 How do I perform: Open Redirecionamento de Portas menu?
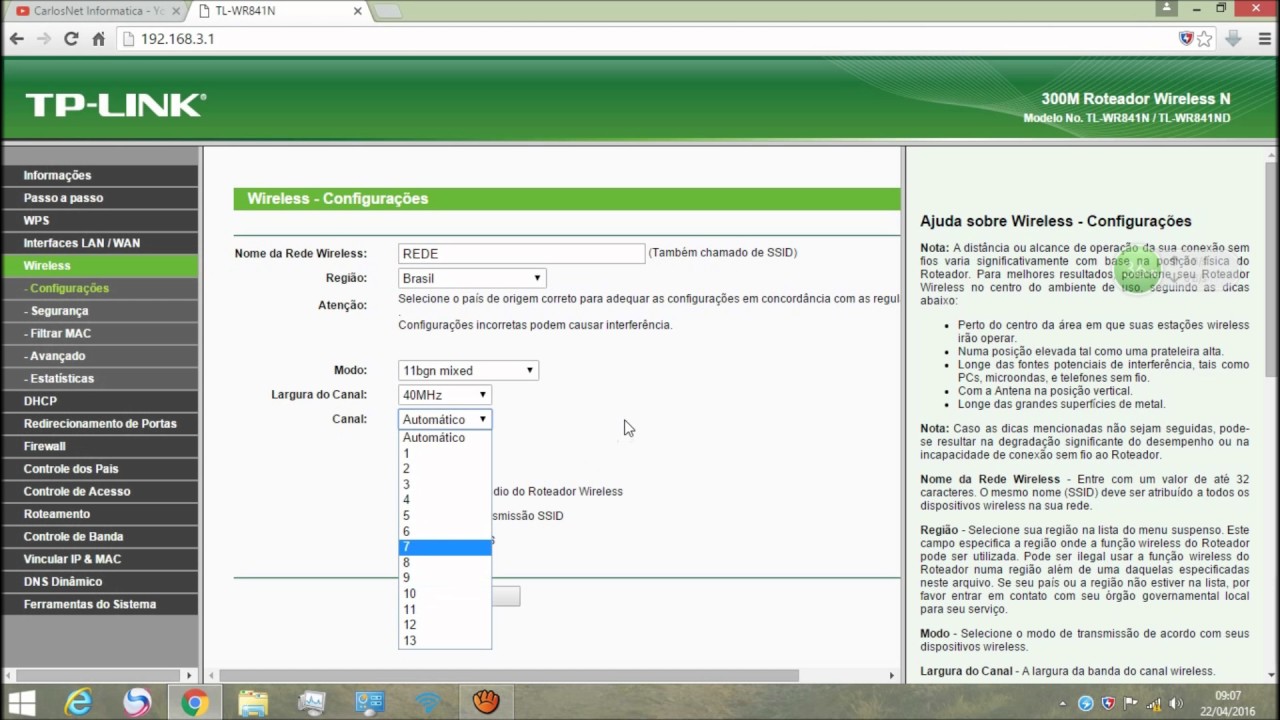click(x=100, y=423)
